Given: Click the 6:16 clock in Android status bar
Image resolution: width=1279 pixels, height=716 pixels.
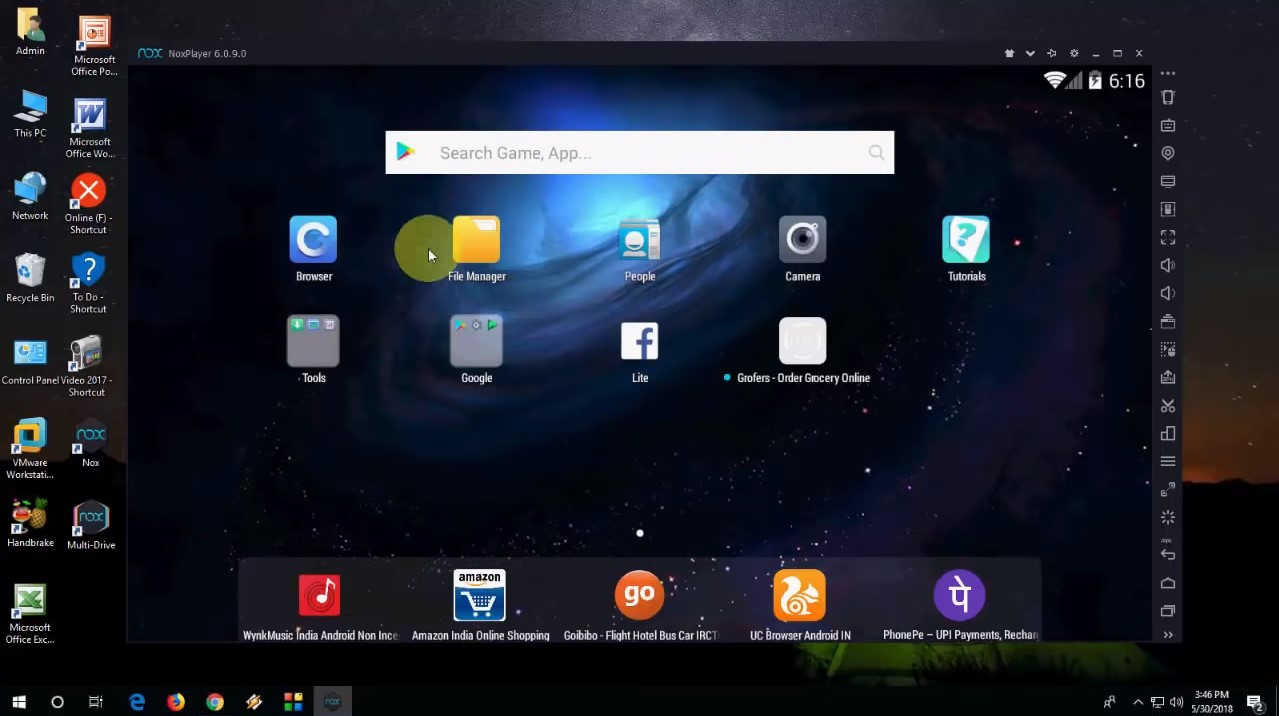Looking at the screenshot, I should (1126, 81).
